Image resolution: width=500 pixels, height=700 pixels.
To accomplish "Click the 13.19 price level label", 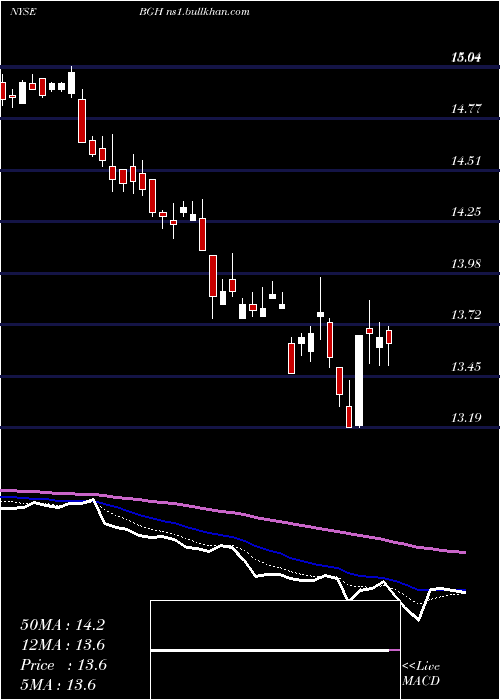I will pyautogui.click(x=467, y=418).
